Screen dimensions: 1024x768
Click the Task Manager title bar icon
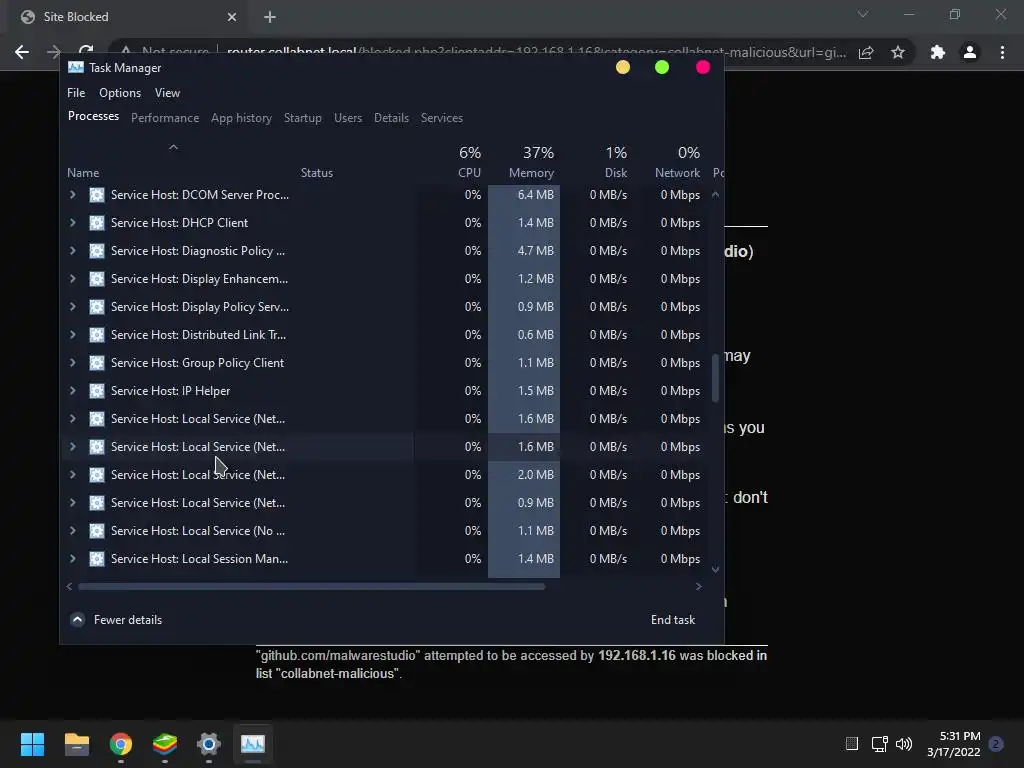click(76, 67)
